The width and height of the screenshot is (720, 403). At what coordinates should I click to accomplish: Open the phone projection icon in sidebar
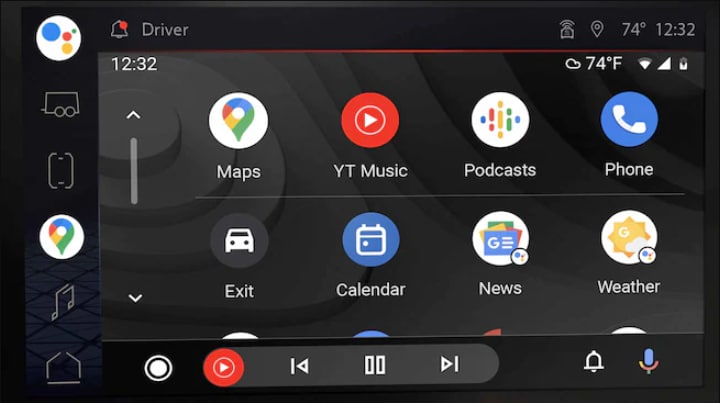click(61, 171)
